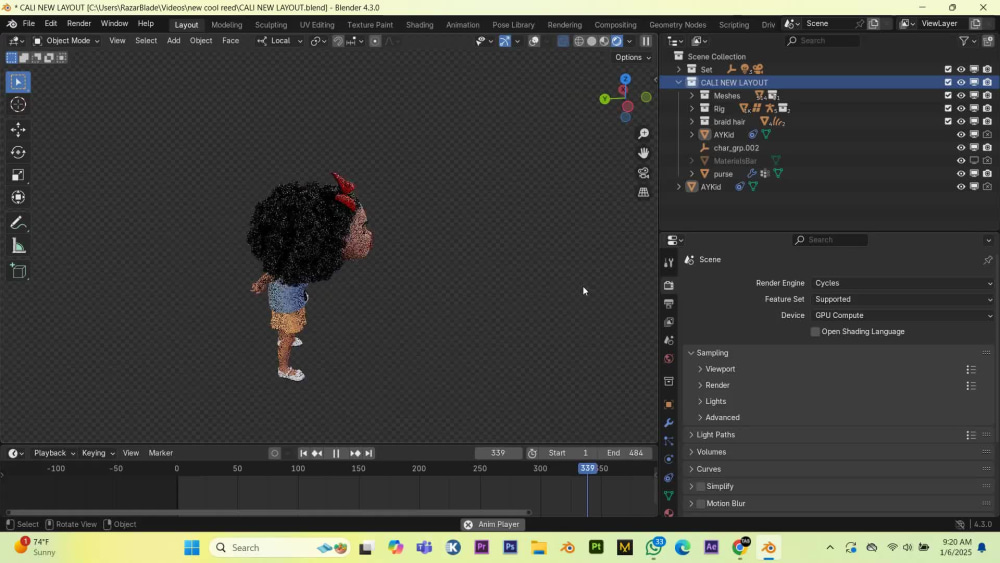
Task: Click the zoom magnifier in viewport
Action: (x=643, y=133)
